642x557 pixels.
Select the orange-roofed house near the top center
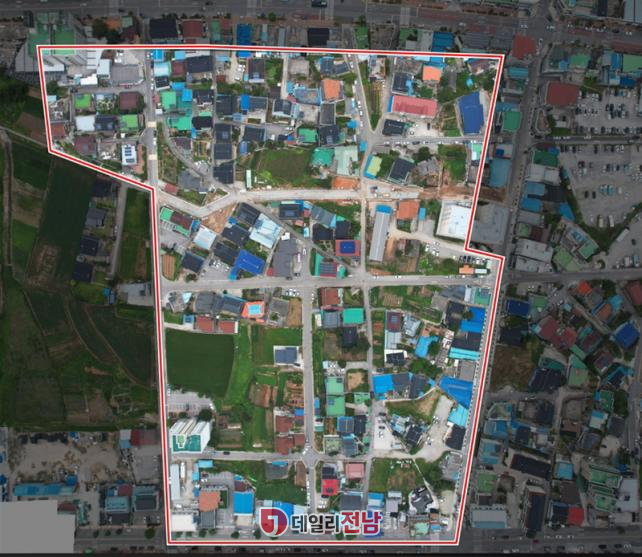coord(331,90)
